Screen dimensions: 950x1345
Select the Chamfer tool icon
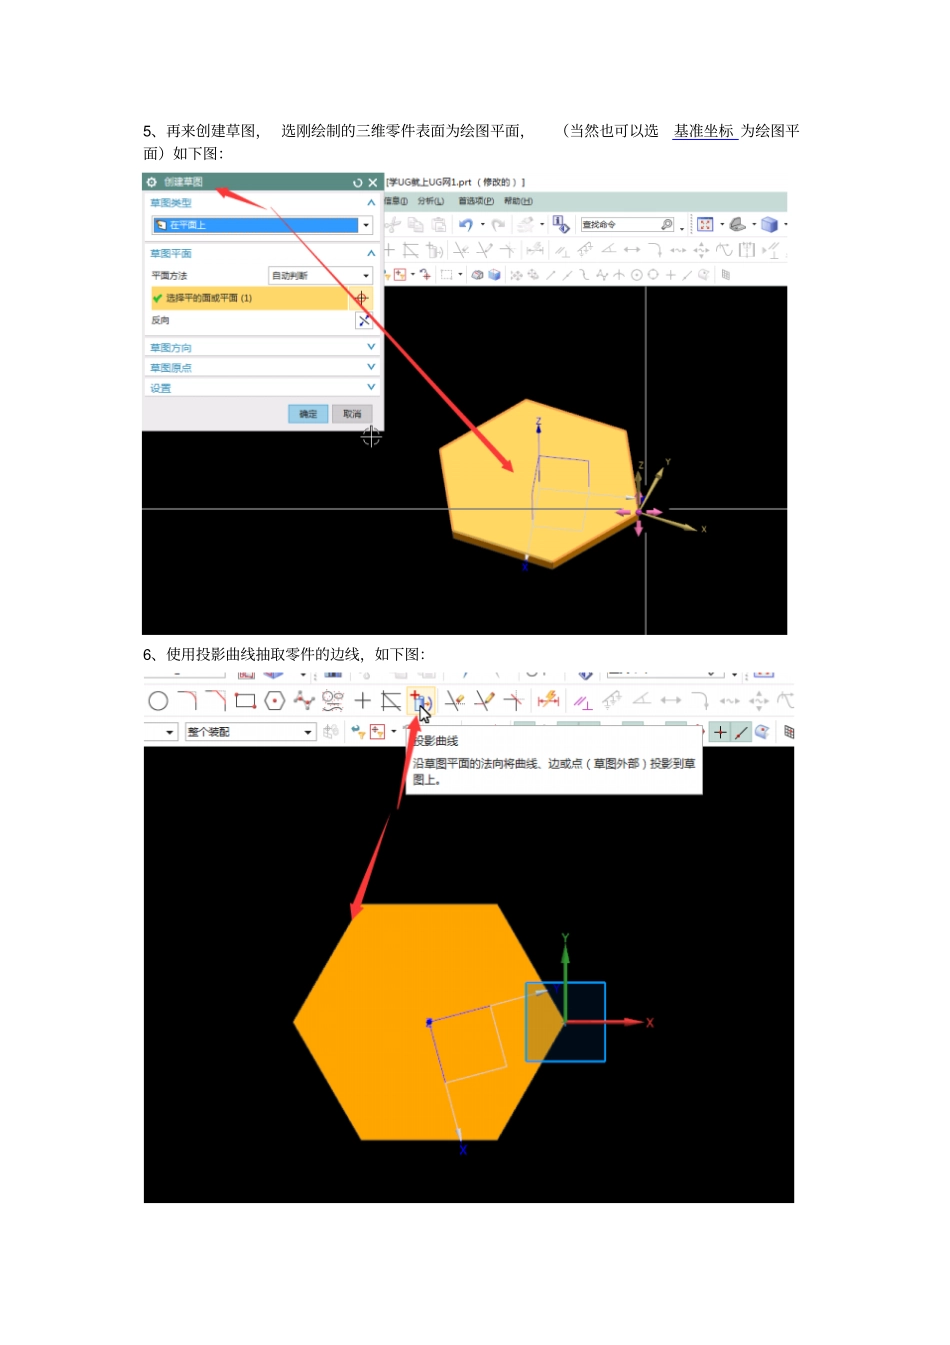(216, 701)
